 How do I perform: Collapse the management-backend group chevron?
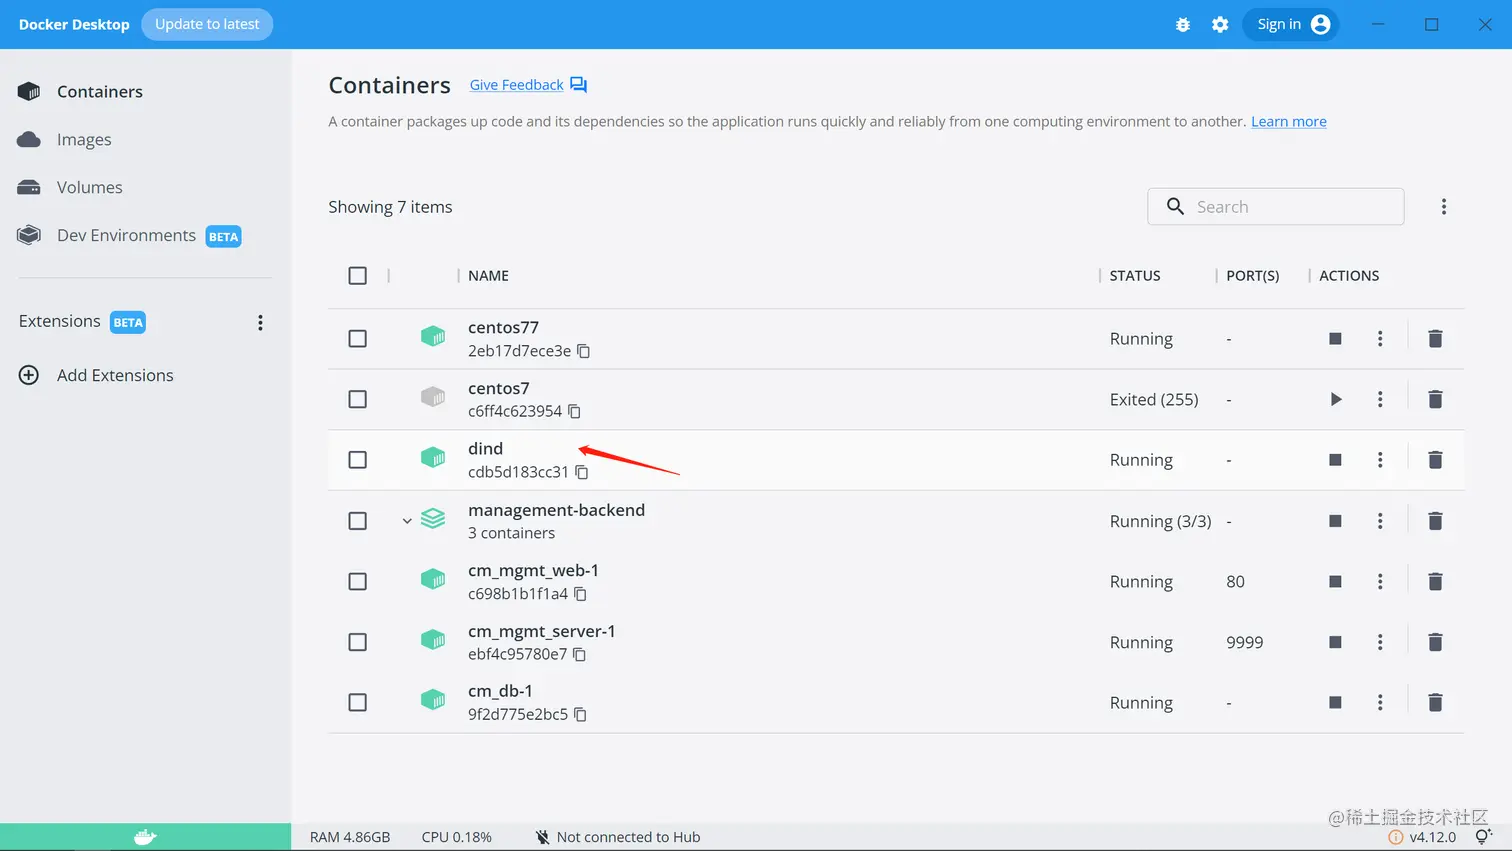(x=407, y=521)
